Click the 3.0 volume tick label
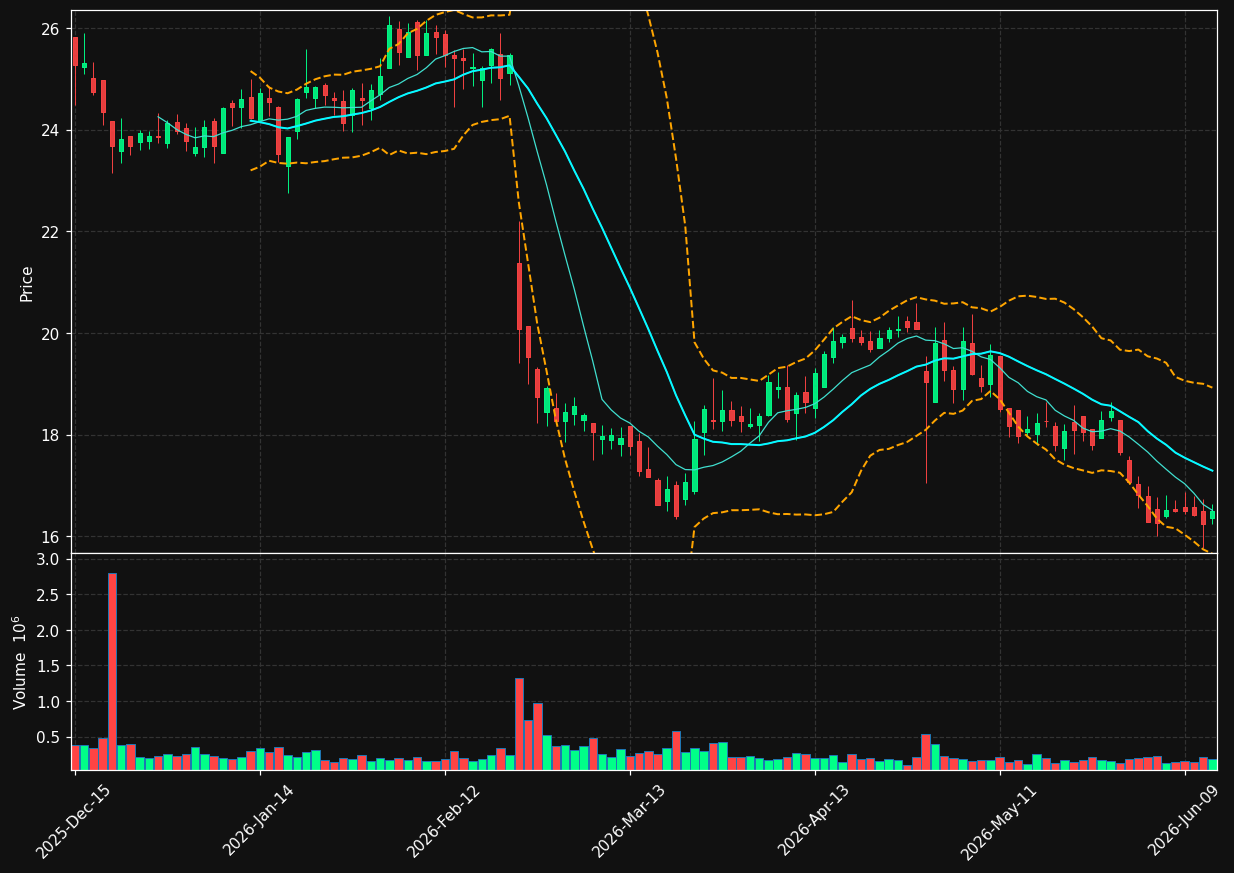Image resolution: width=1234 pixels, height=873 pixels. tap(47, 560)
